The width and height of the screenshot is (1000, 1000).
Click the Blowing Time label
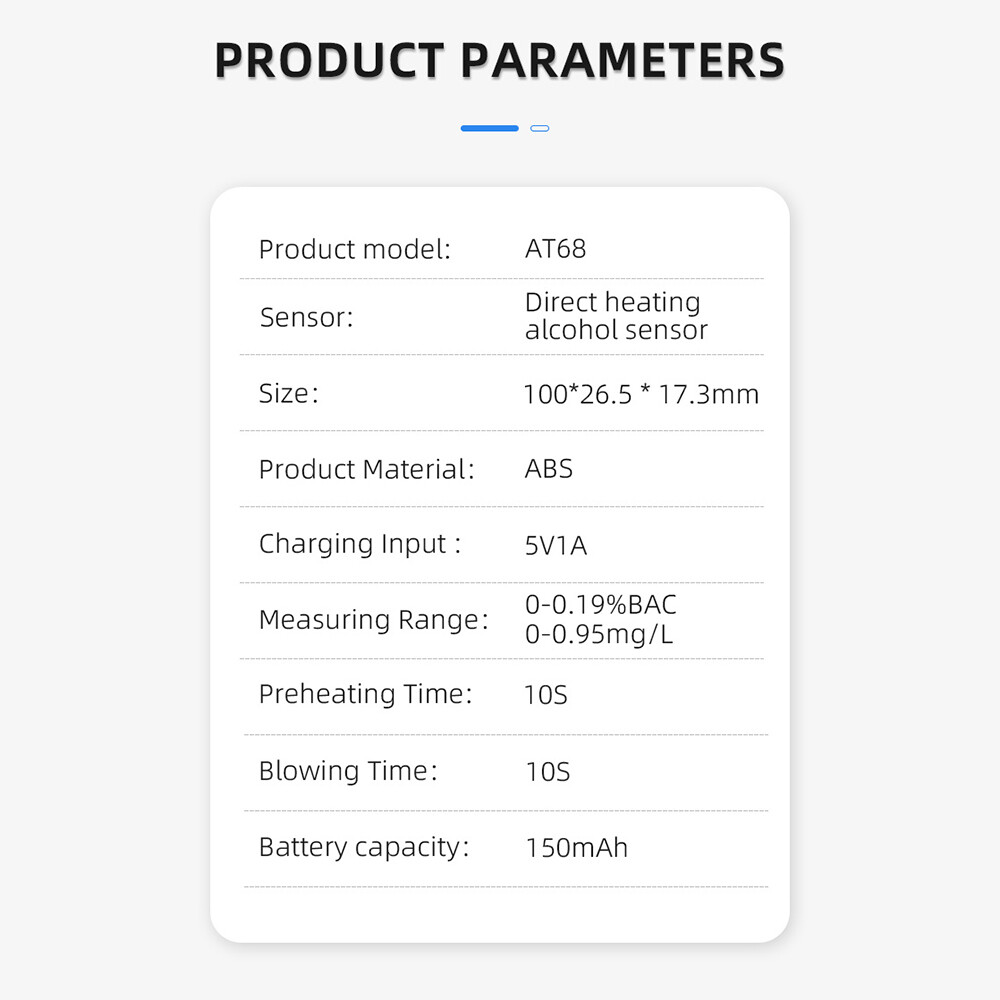click(348, 771)
